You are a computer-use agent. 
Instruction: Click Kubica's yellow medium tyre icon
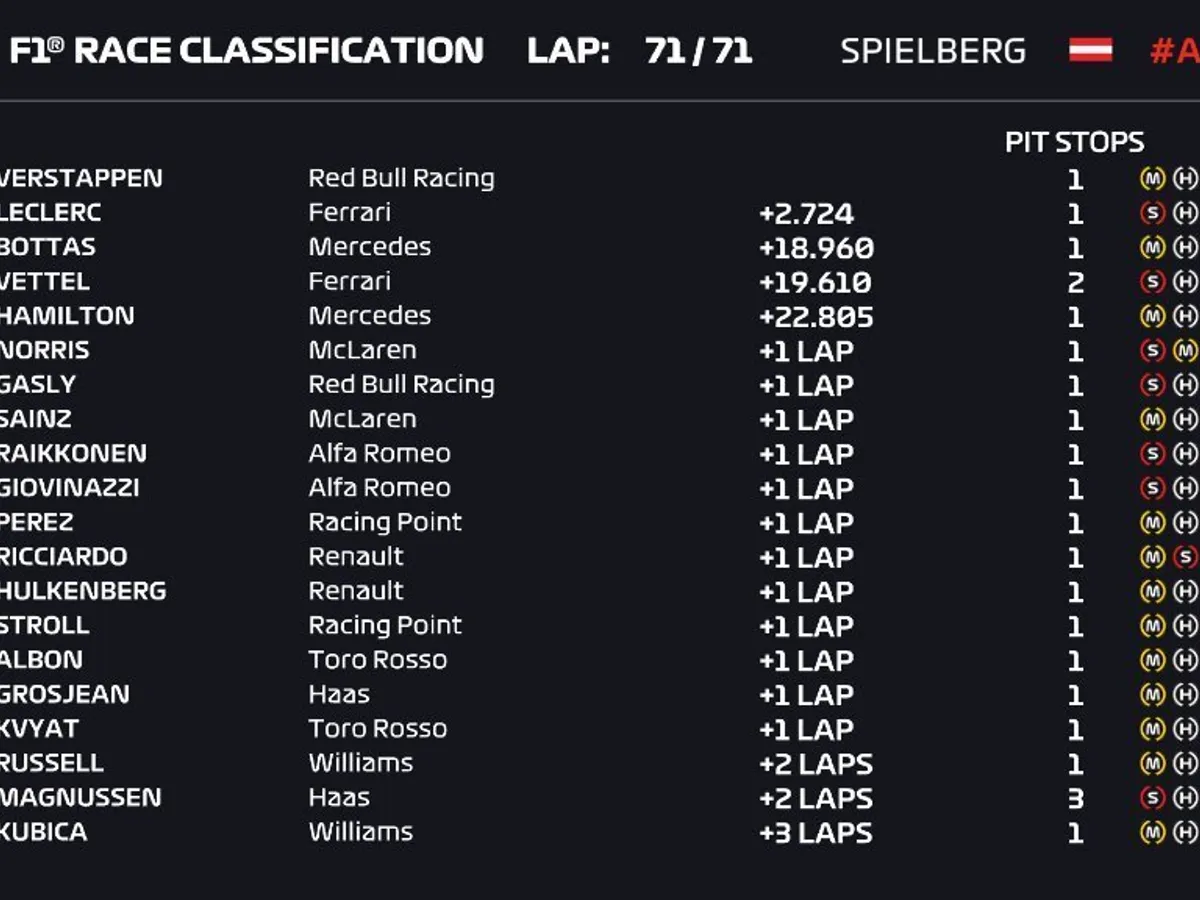pyautogui.click(x=1153, y=832)
